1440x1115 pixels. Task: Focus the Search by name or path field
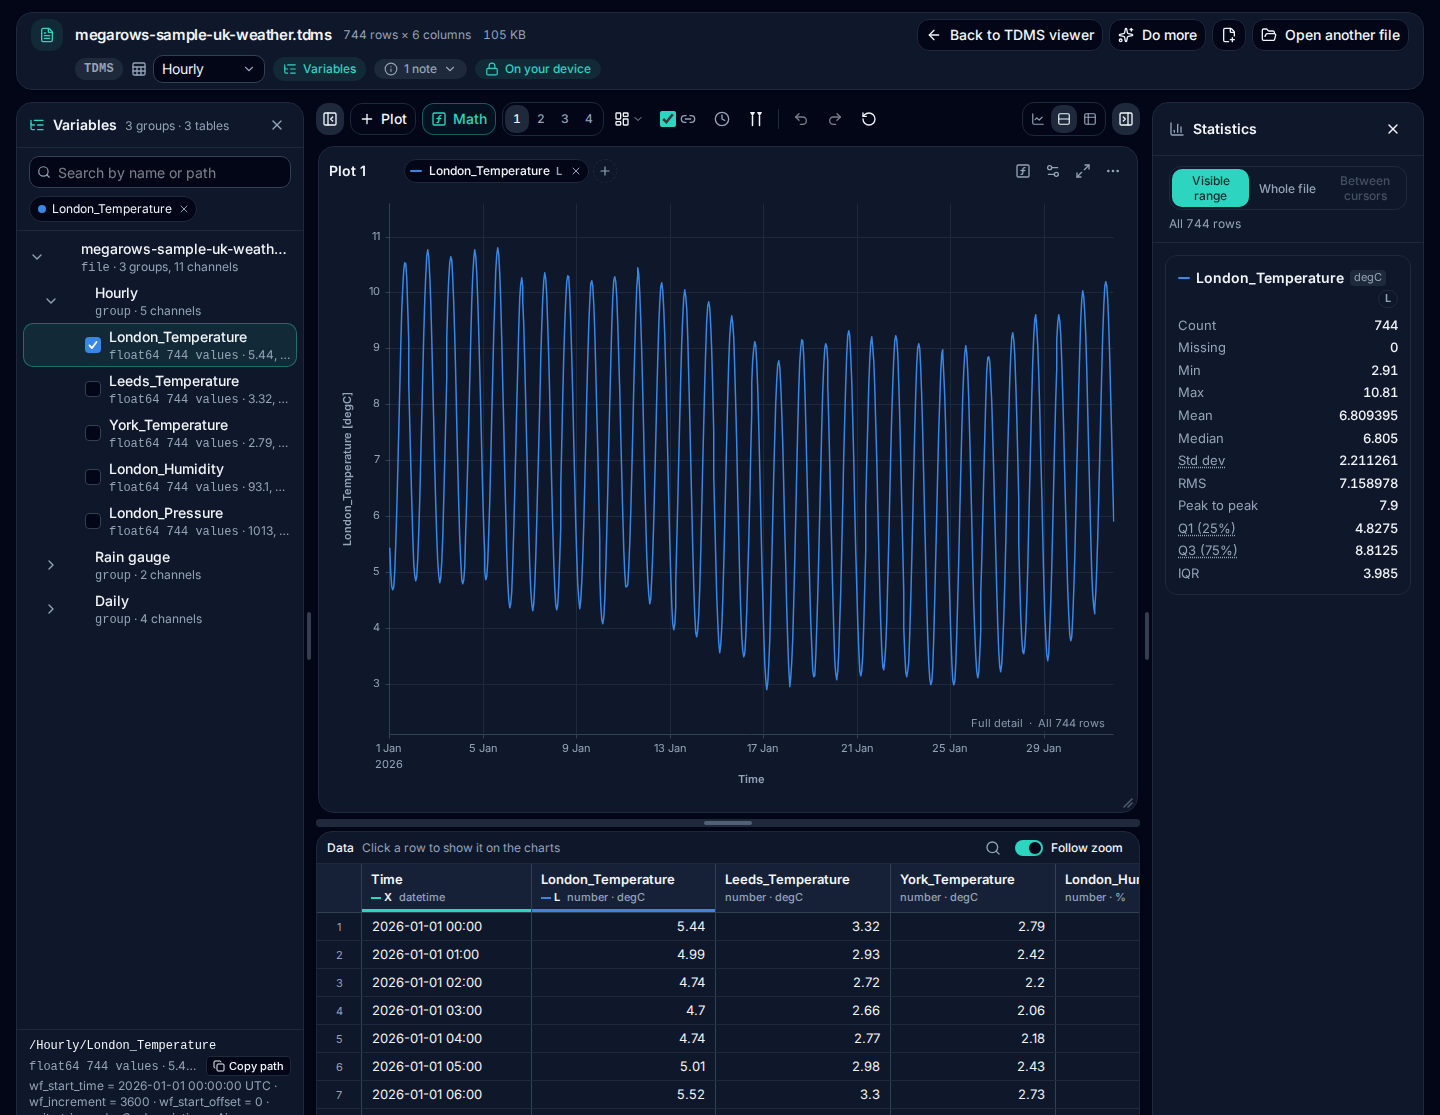pos(160,172)
